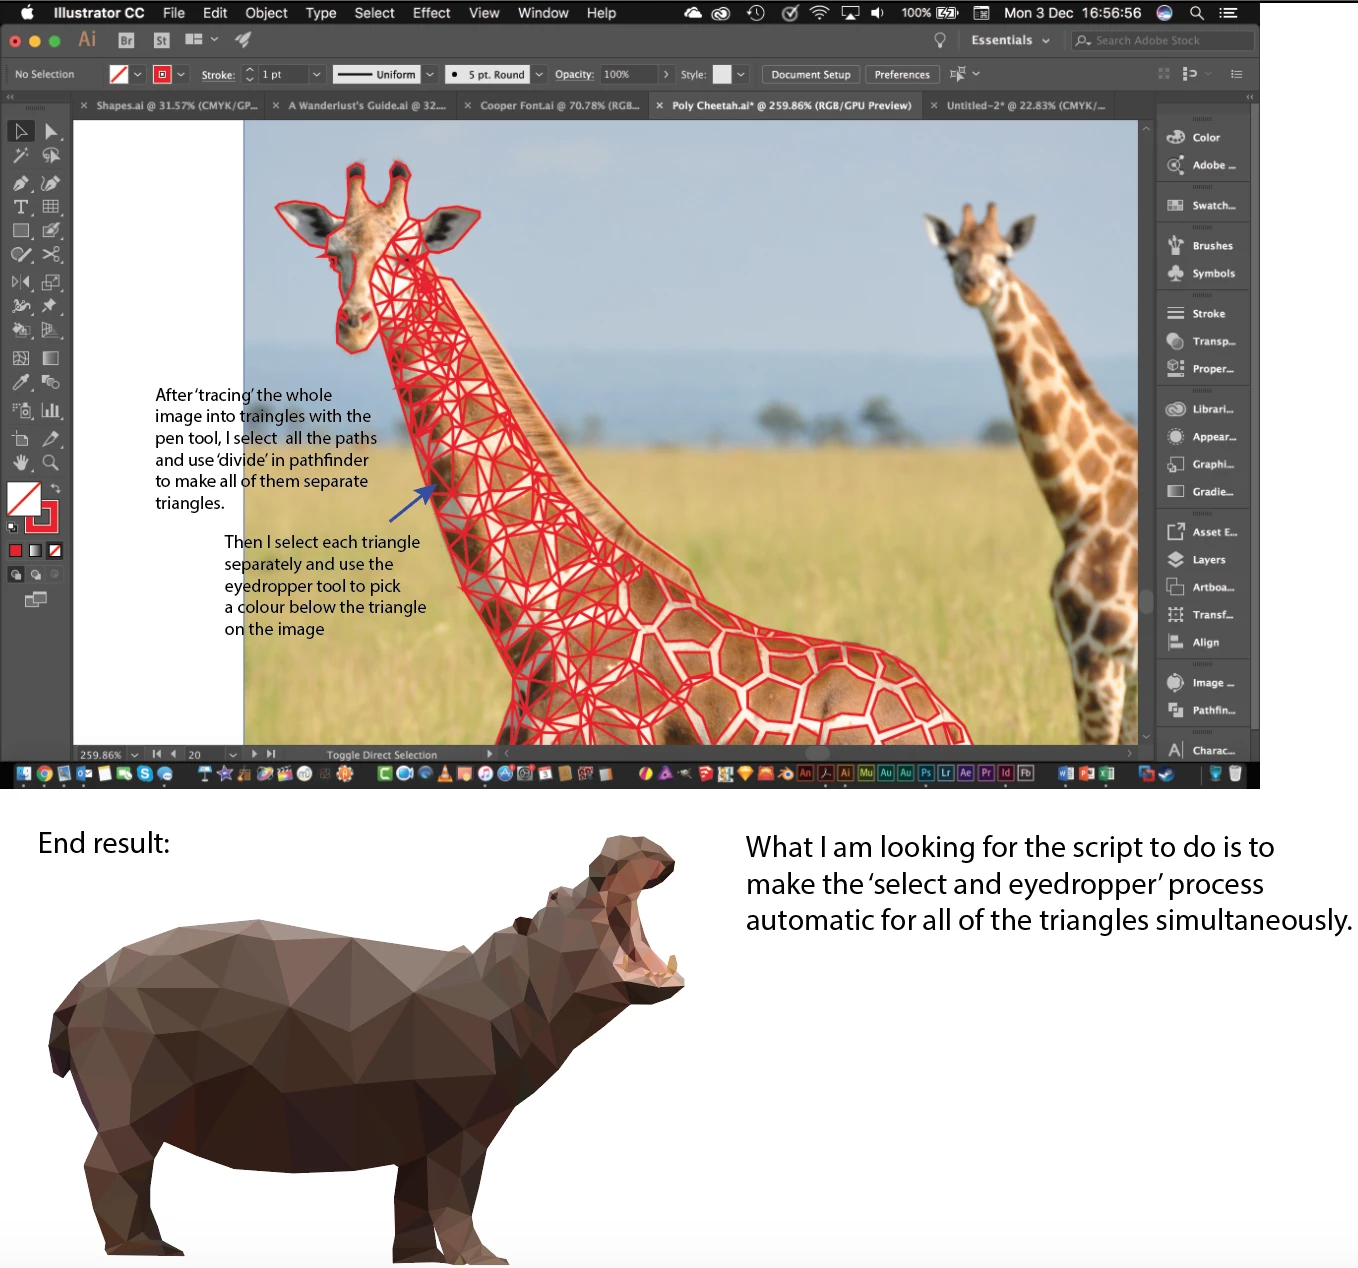Open the Brushes panel
Viewport: 1358px width, 1268px height.
pyautogui.click(x=1203, y=245)
